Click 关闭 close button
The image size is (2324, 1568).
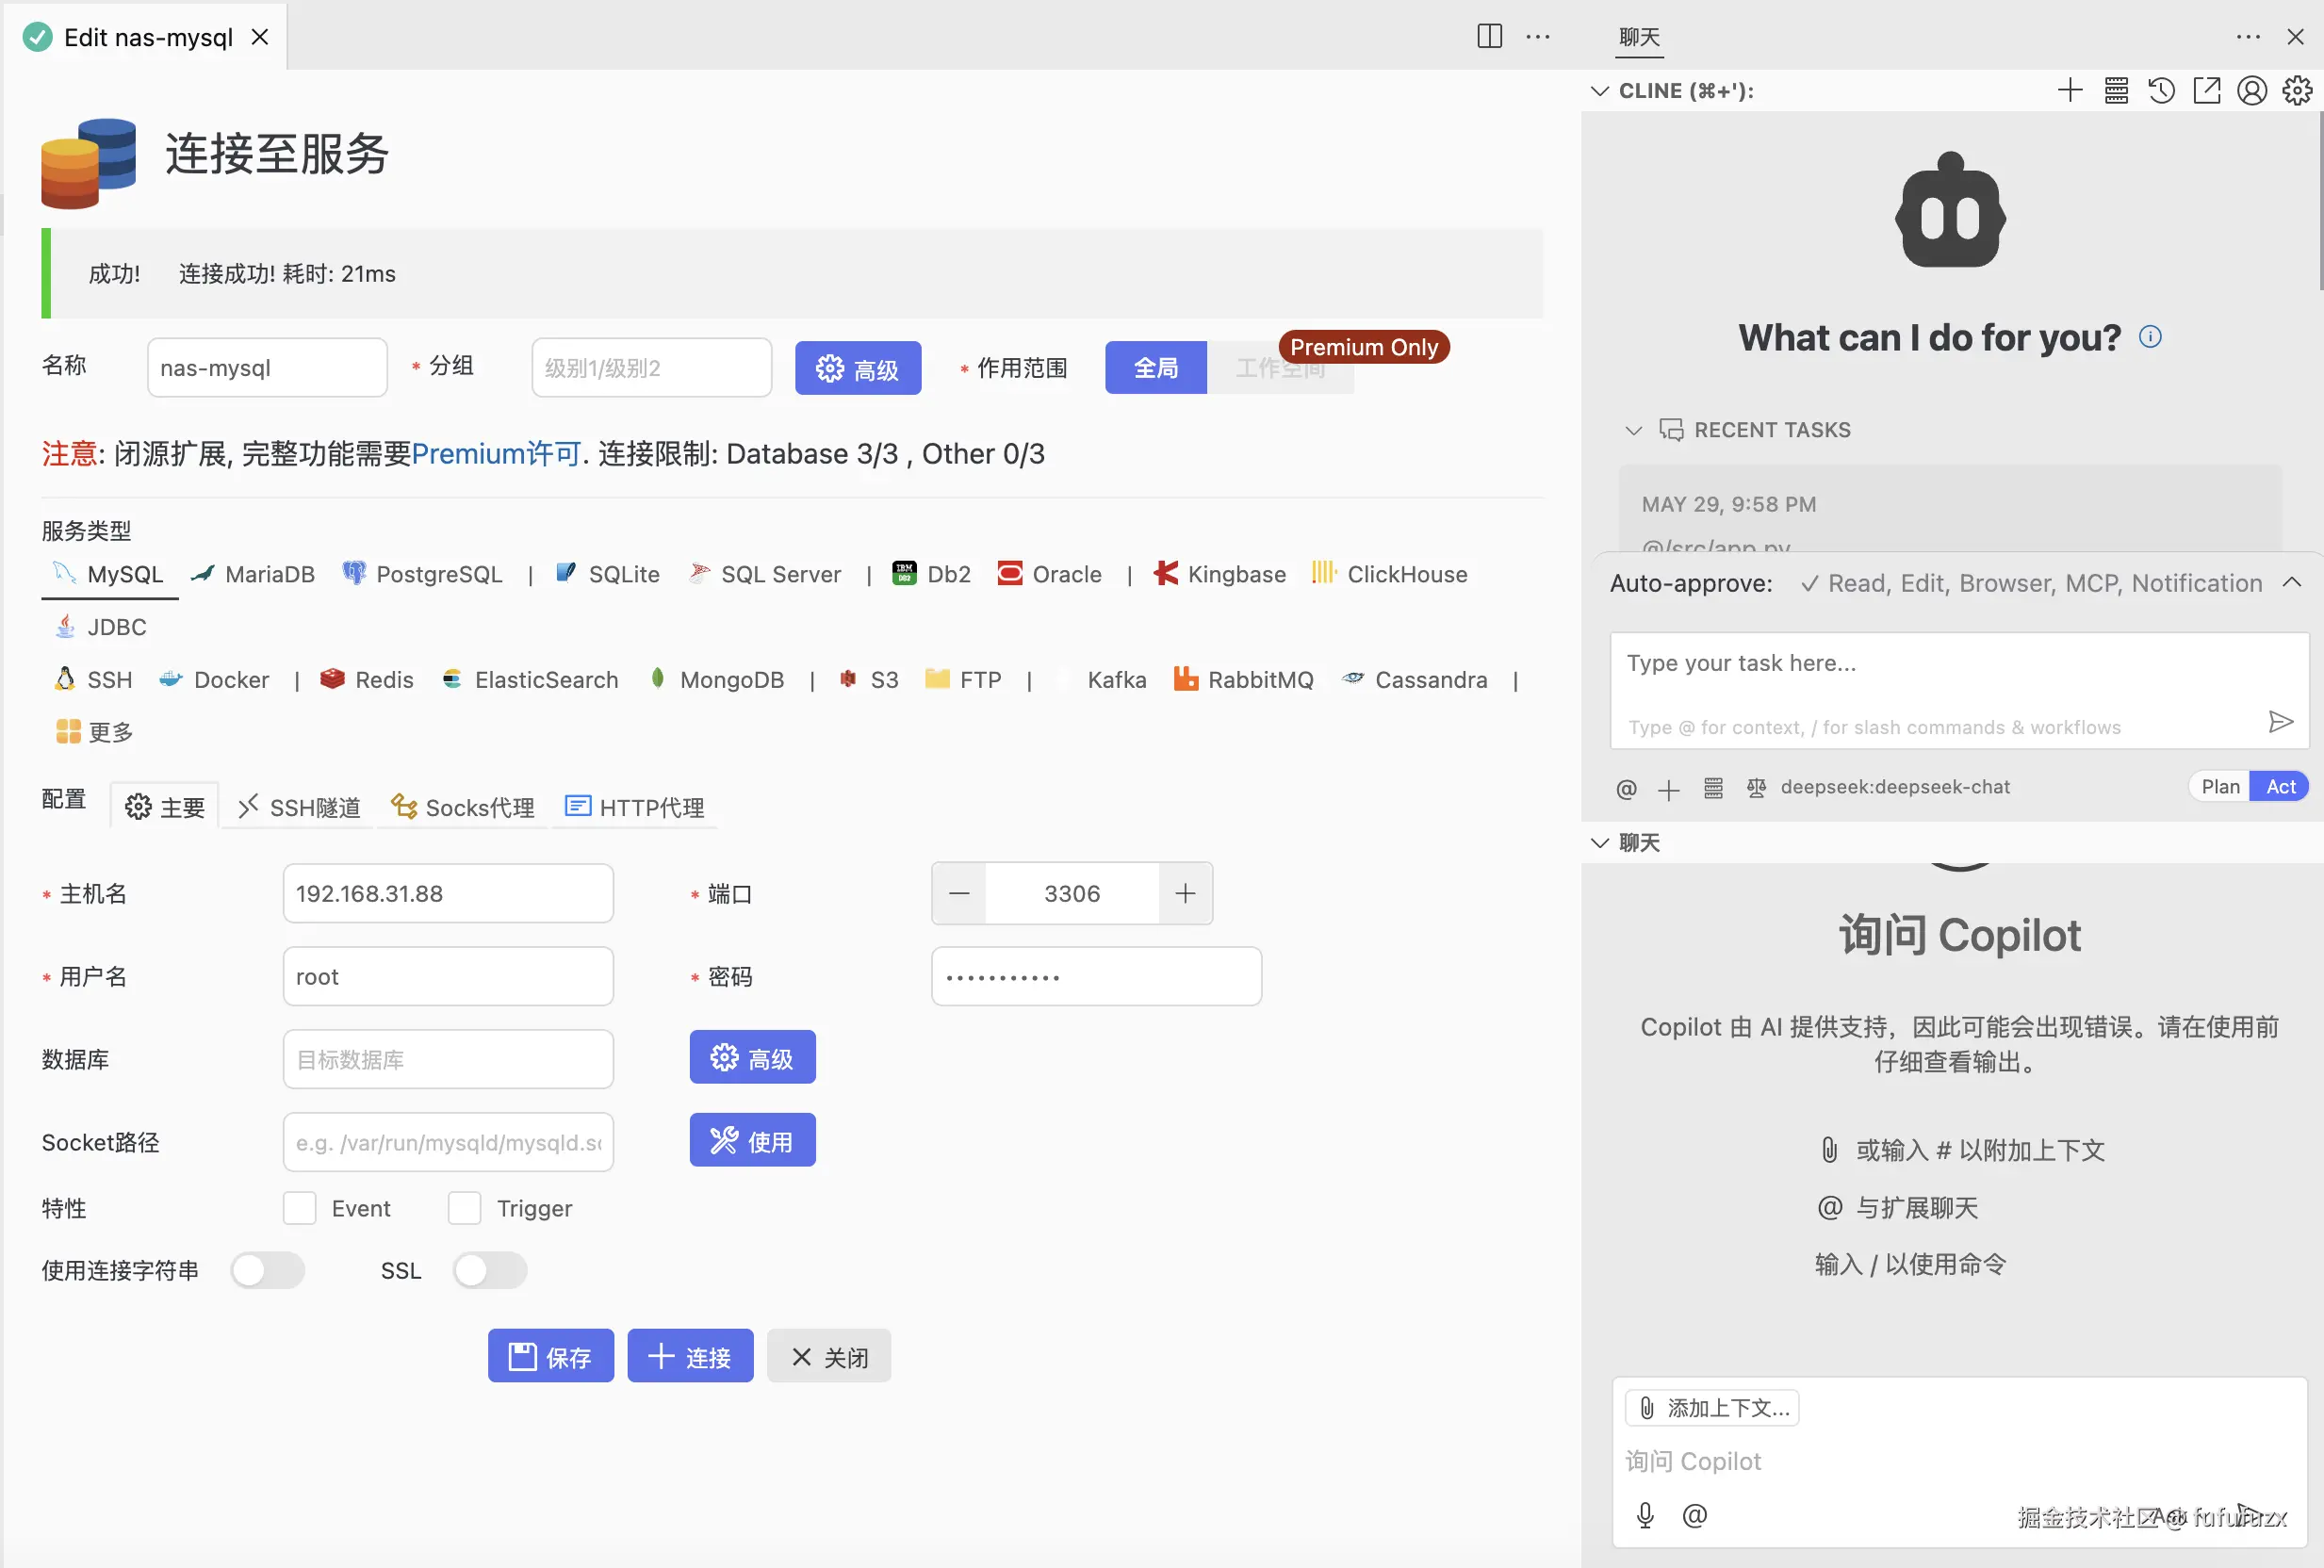pyautogui.click(x=829, y=1356)
